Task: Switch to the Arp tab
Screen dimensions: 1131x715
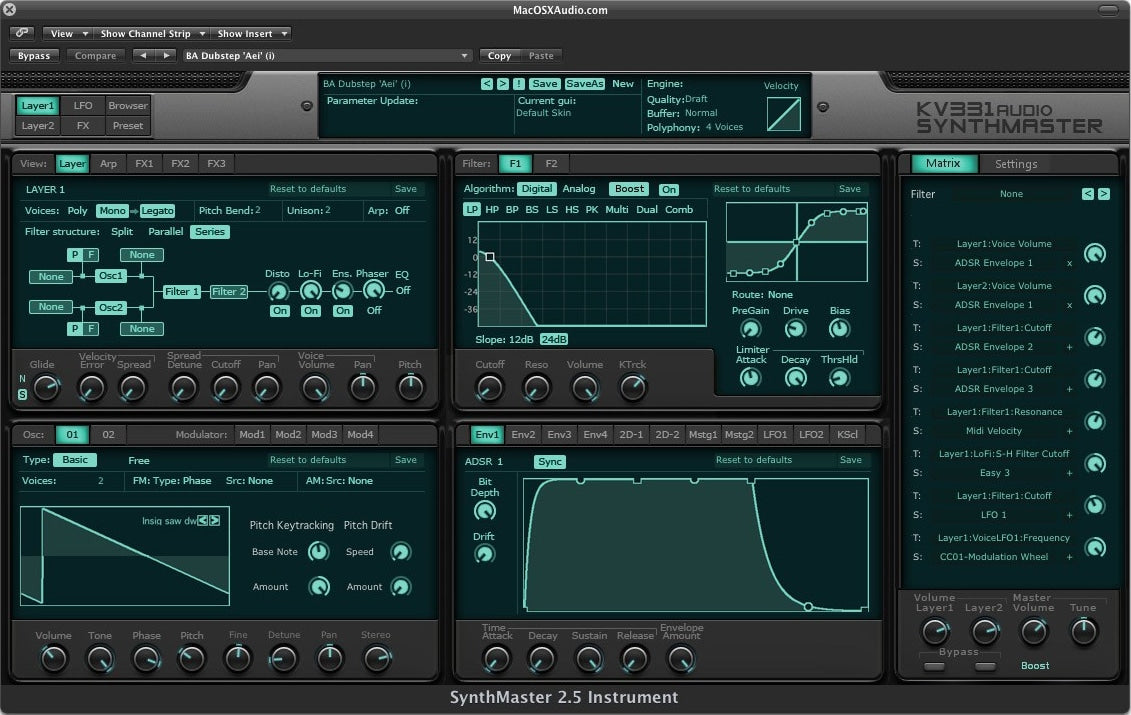Action: [x=108, y=164]
